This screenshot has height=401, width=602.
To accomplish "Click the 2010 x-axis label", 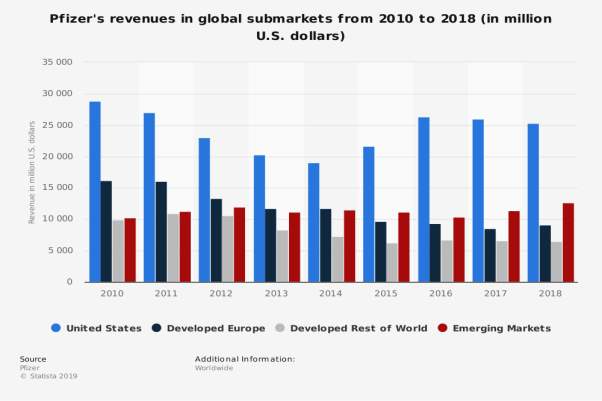I will (112, 293).
